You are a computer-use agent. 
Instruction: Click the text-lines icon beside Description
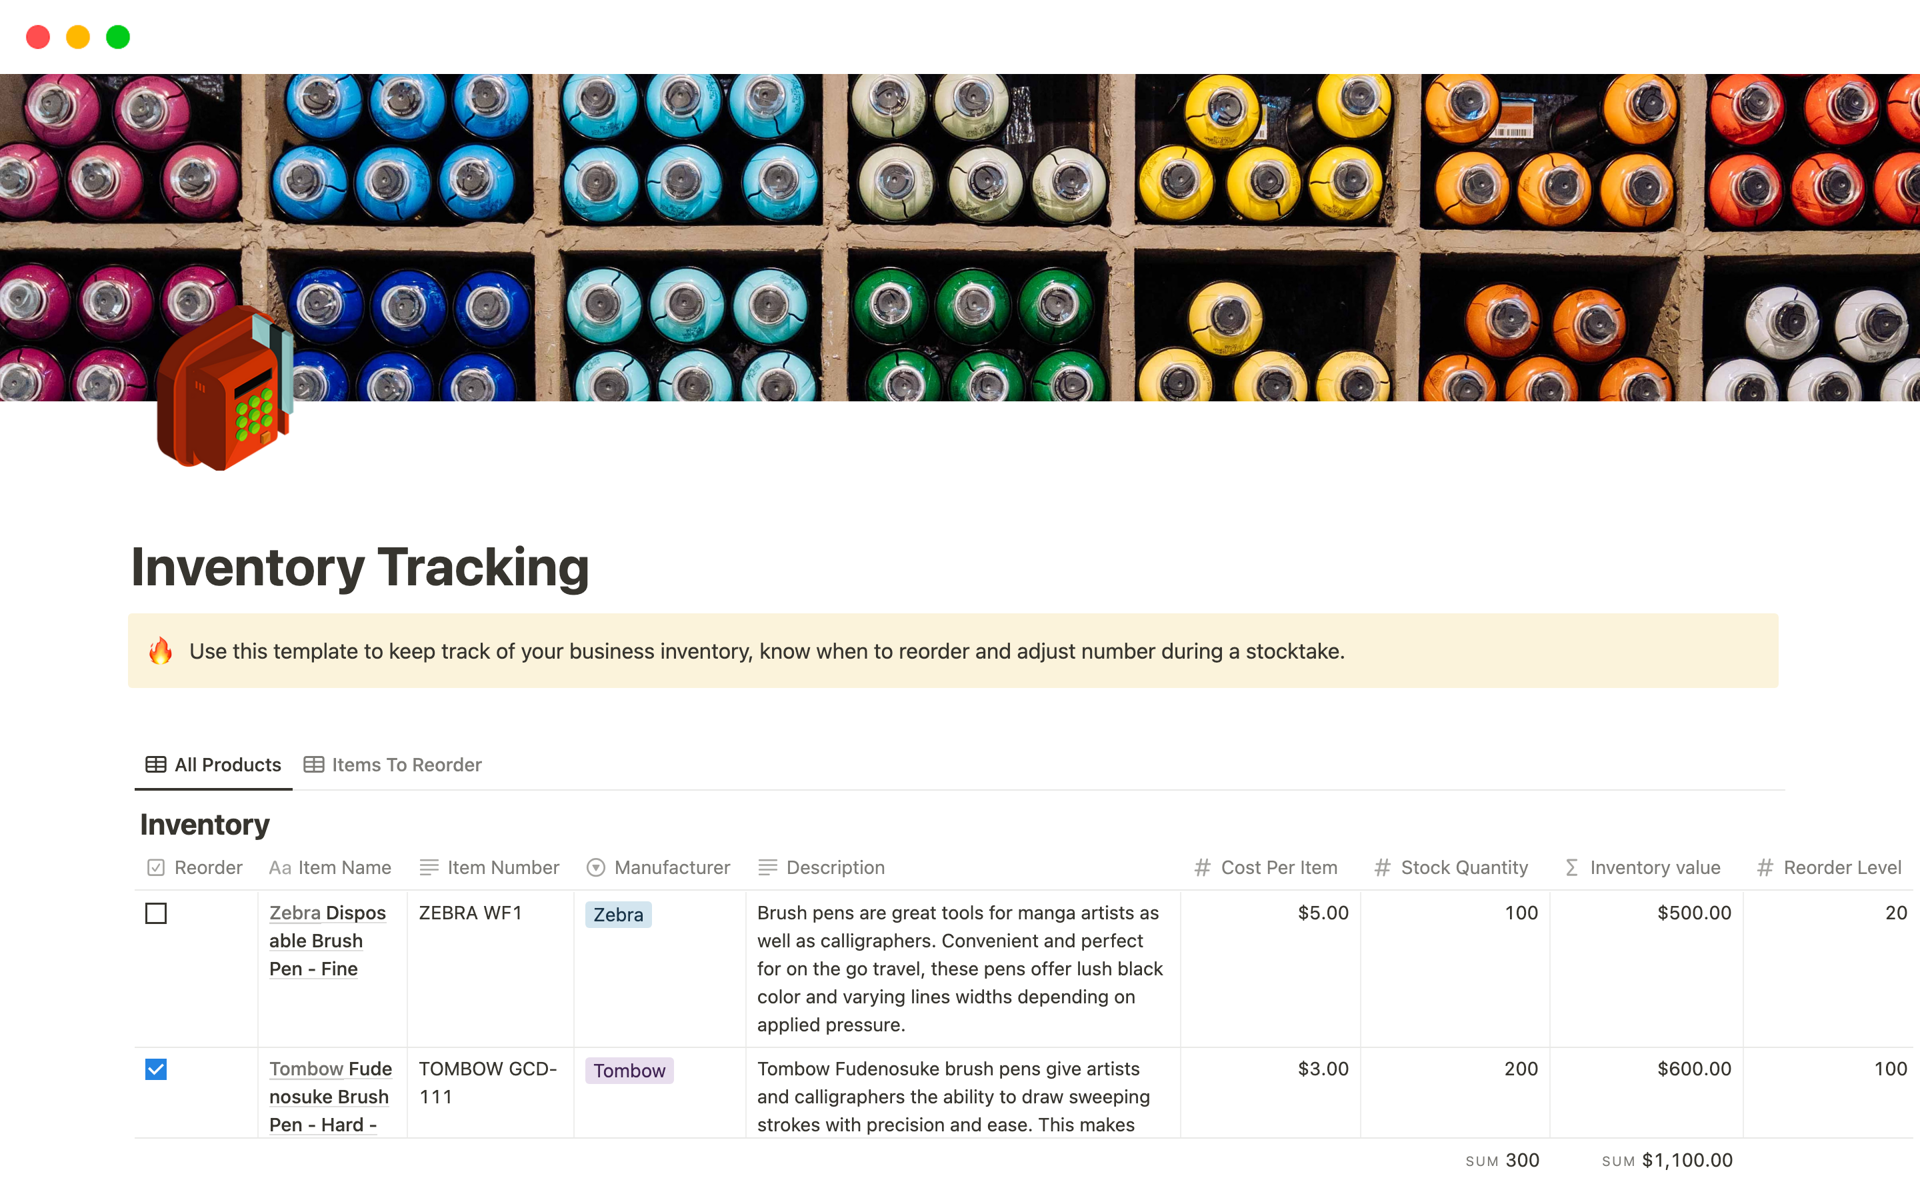pos(768,868)
